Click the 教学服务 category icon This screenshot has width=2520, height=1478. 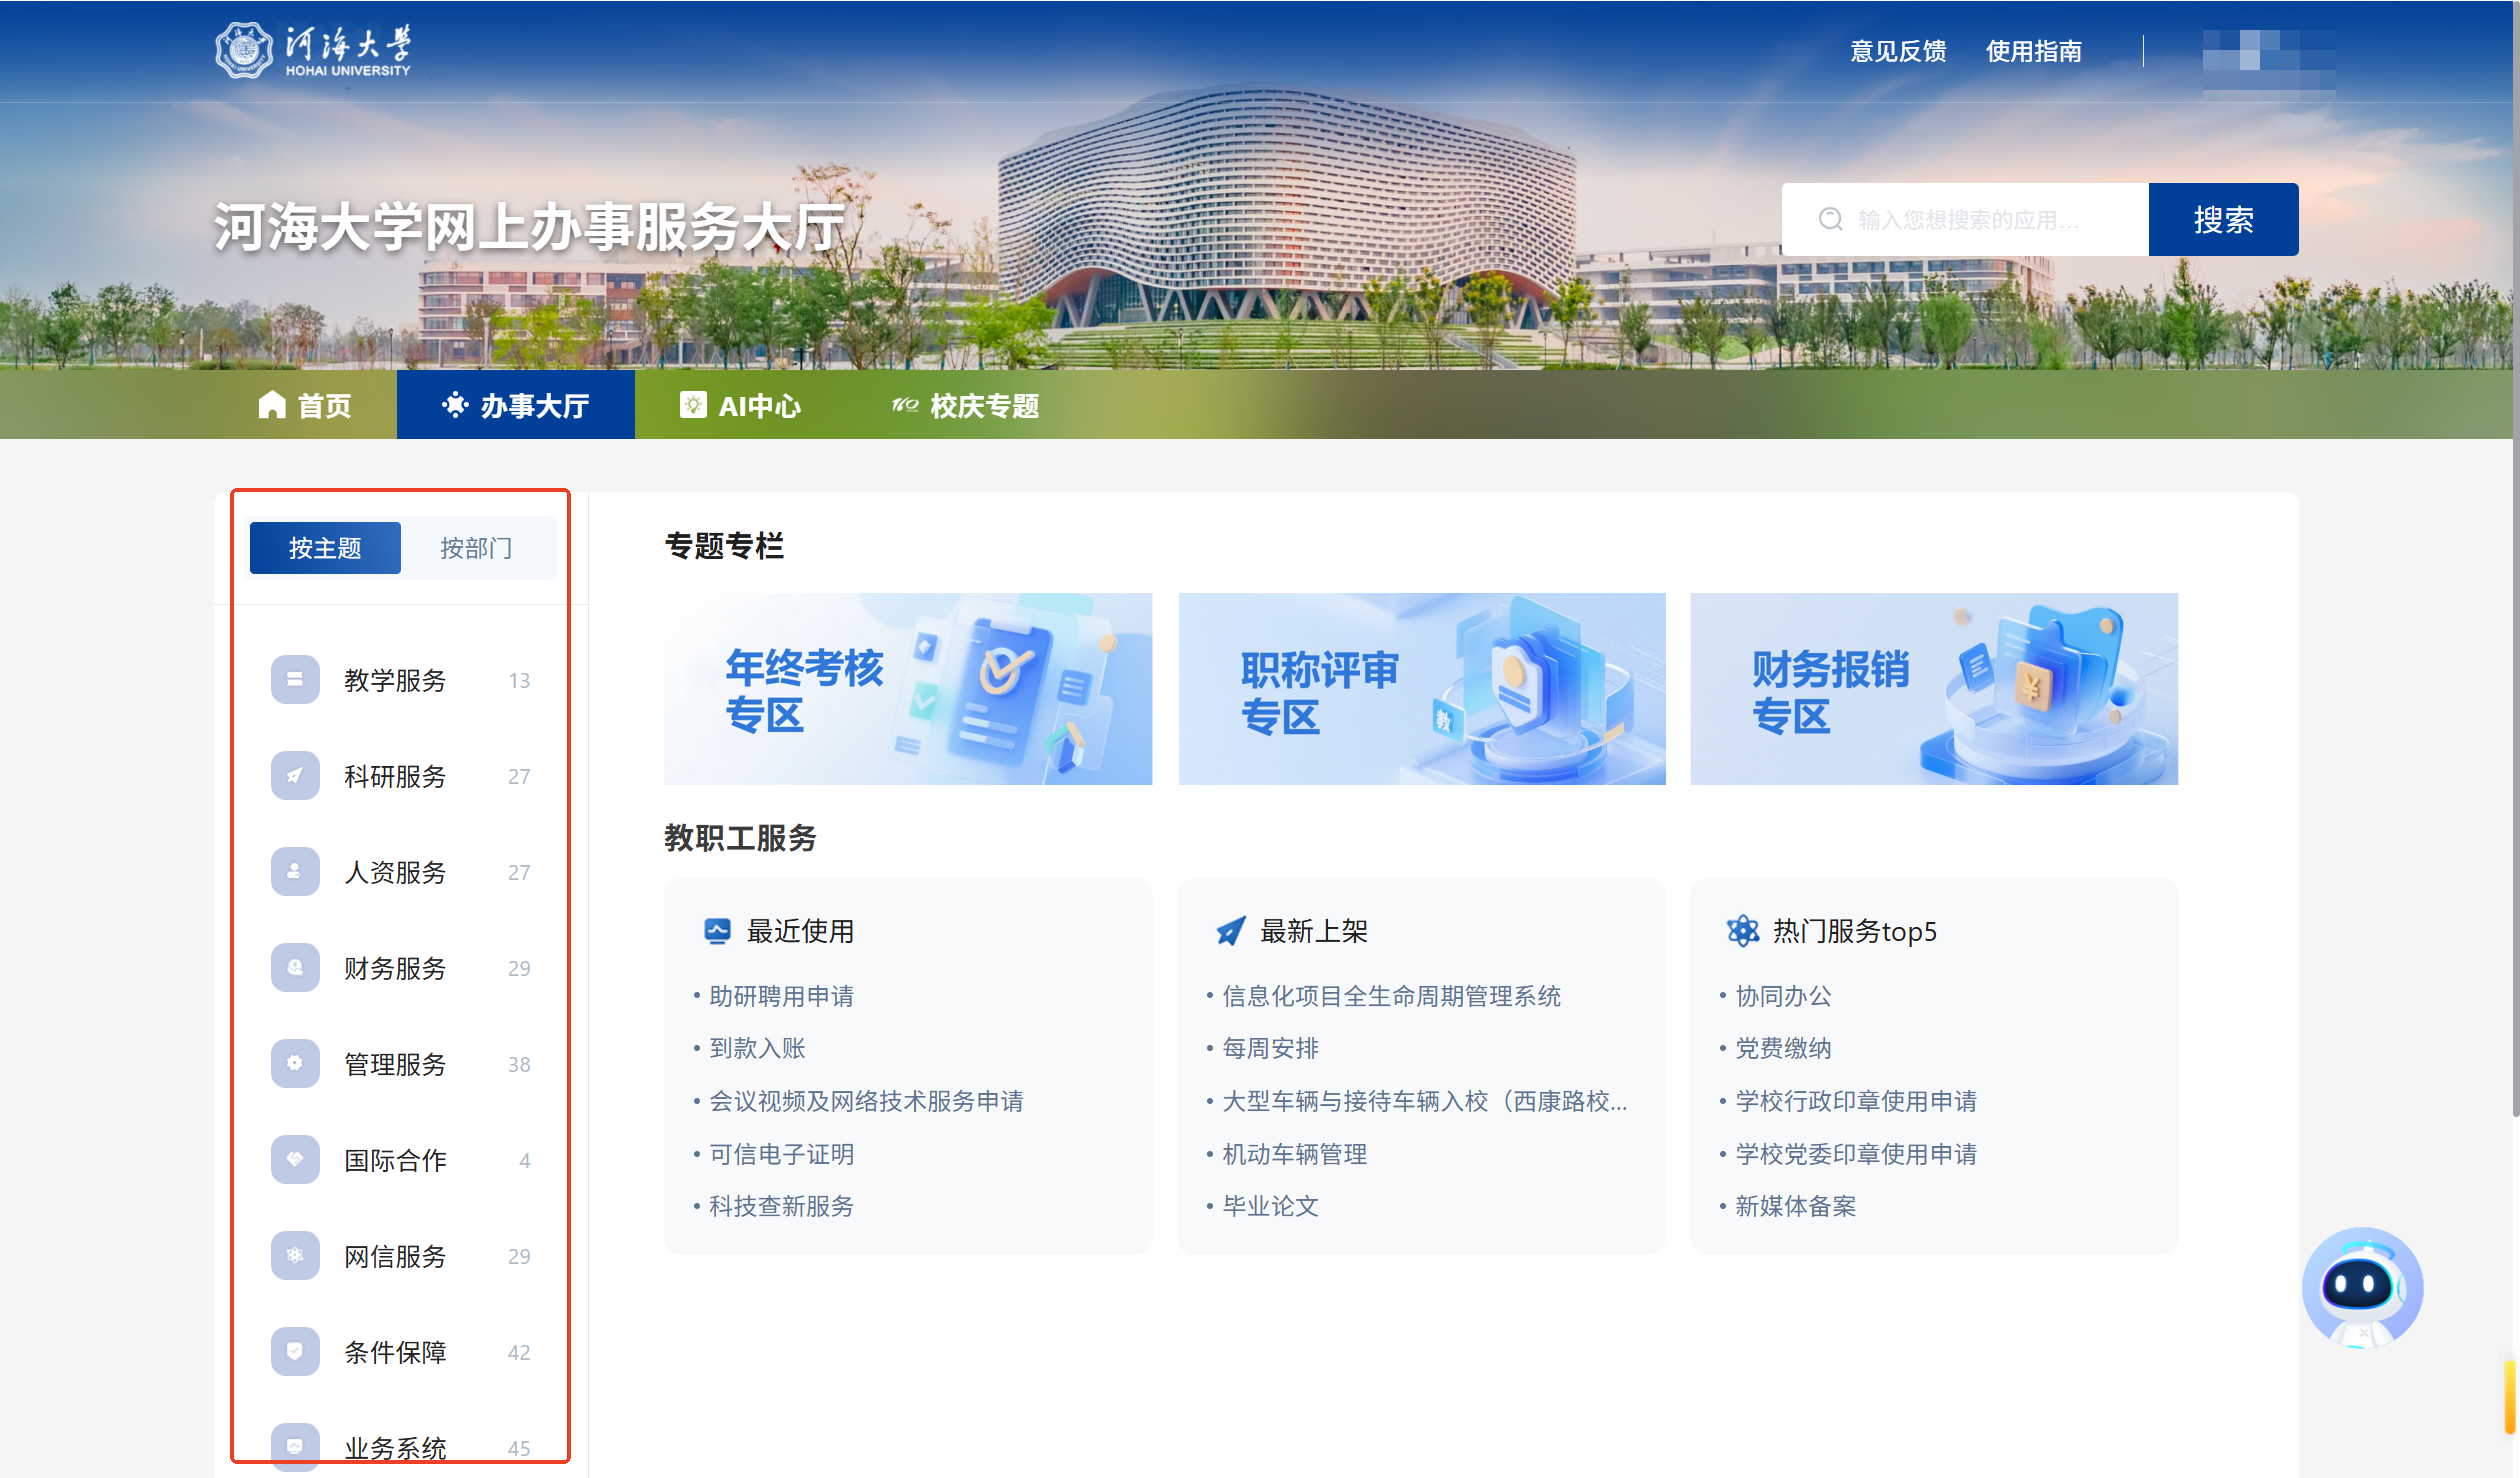pos(295,680)
